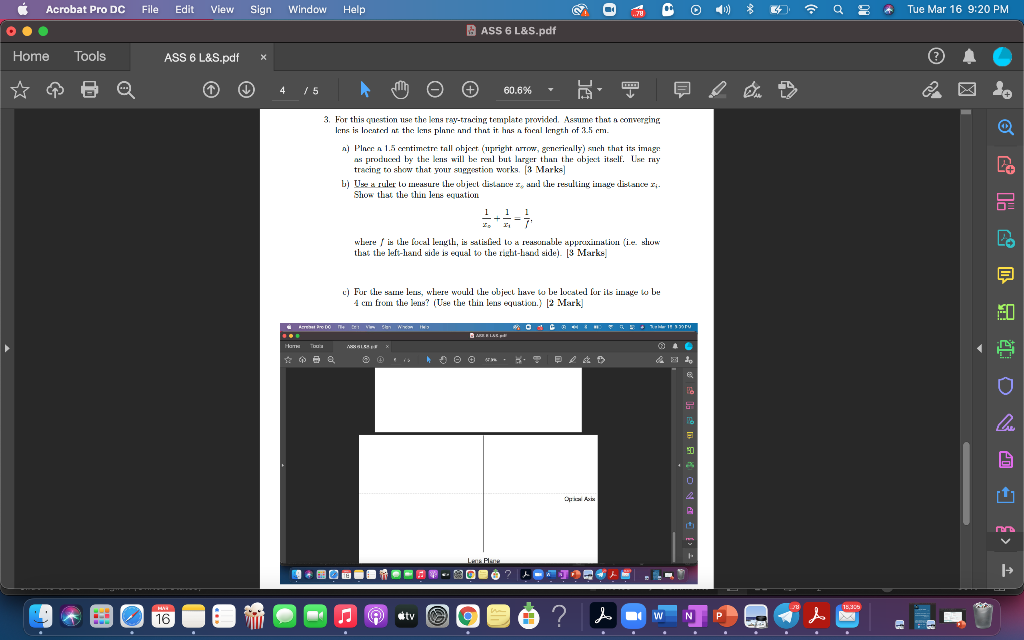Open the Share via email icon

pos(965,90)
